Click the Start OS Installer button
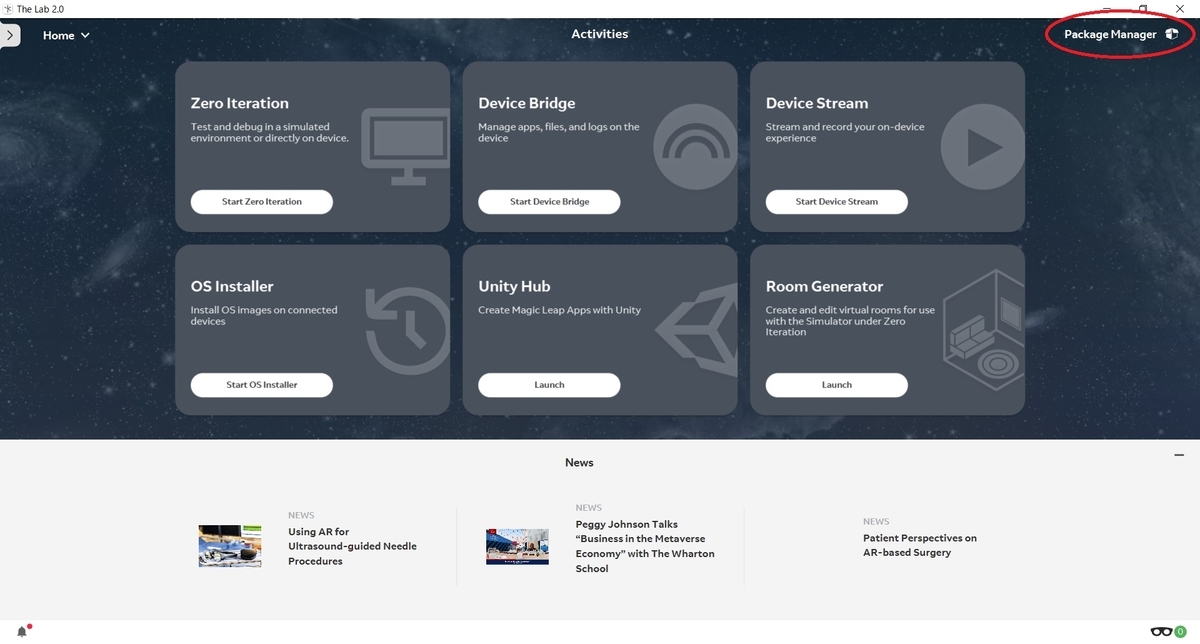 tap(262, 384)
